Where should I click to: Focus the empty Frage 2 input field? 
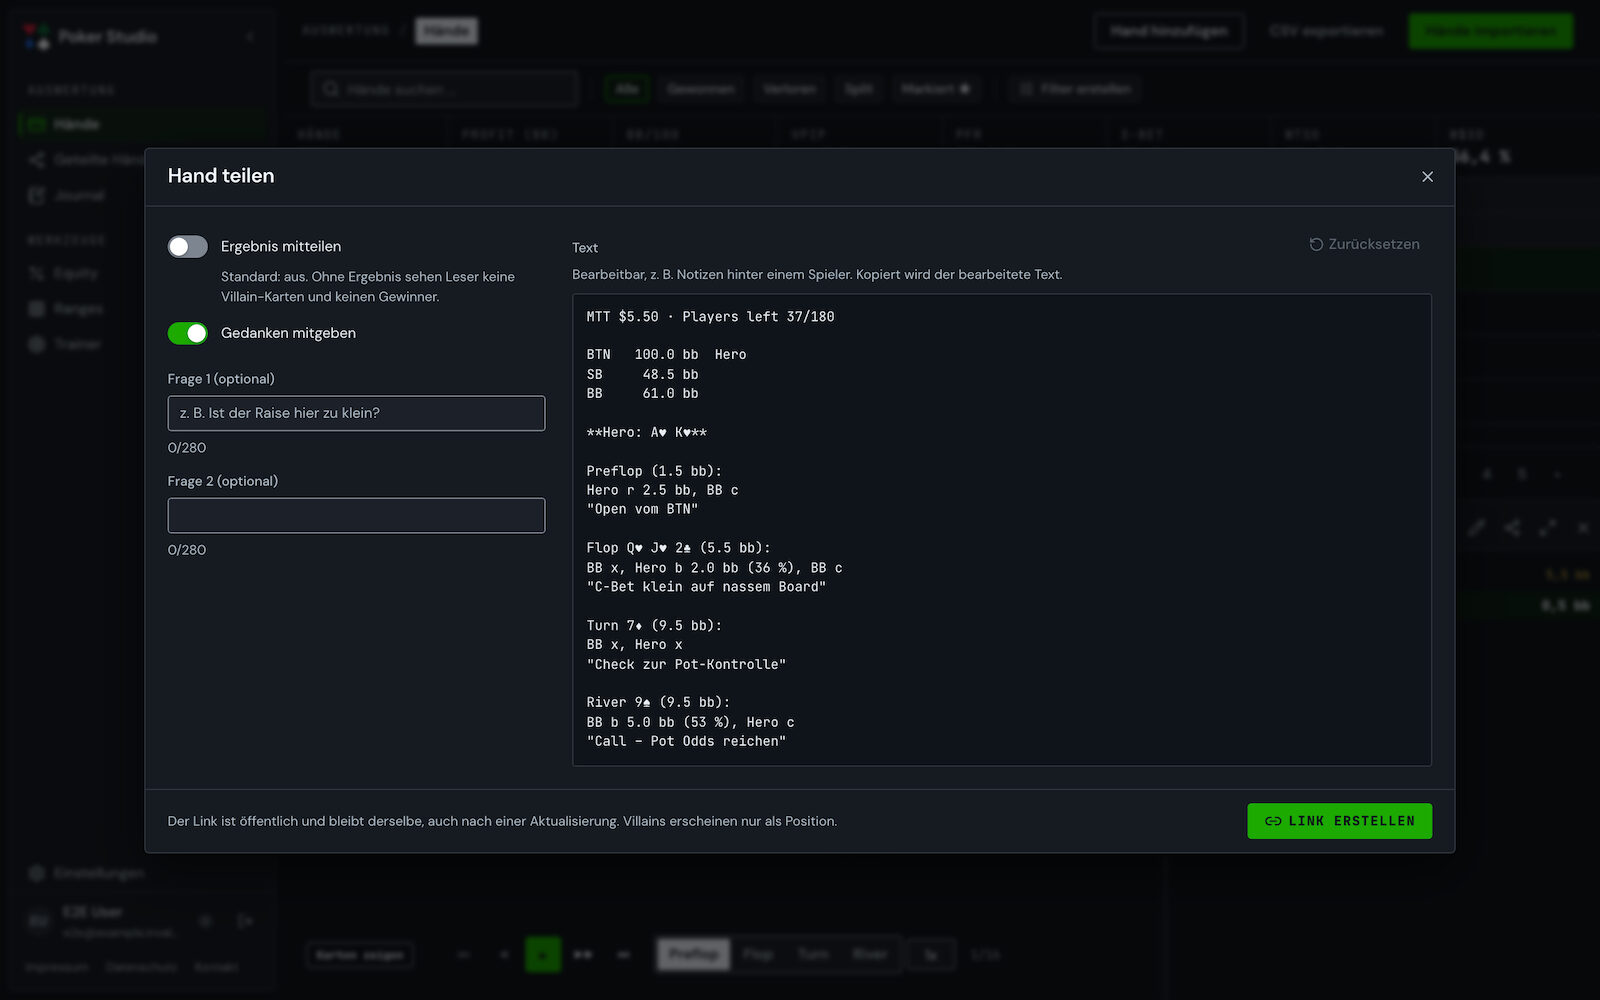pyautogui.click(x=356, y=515)
